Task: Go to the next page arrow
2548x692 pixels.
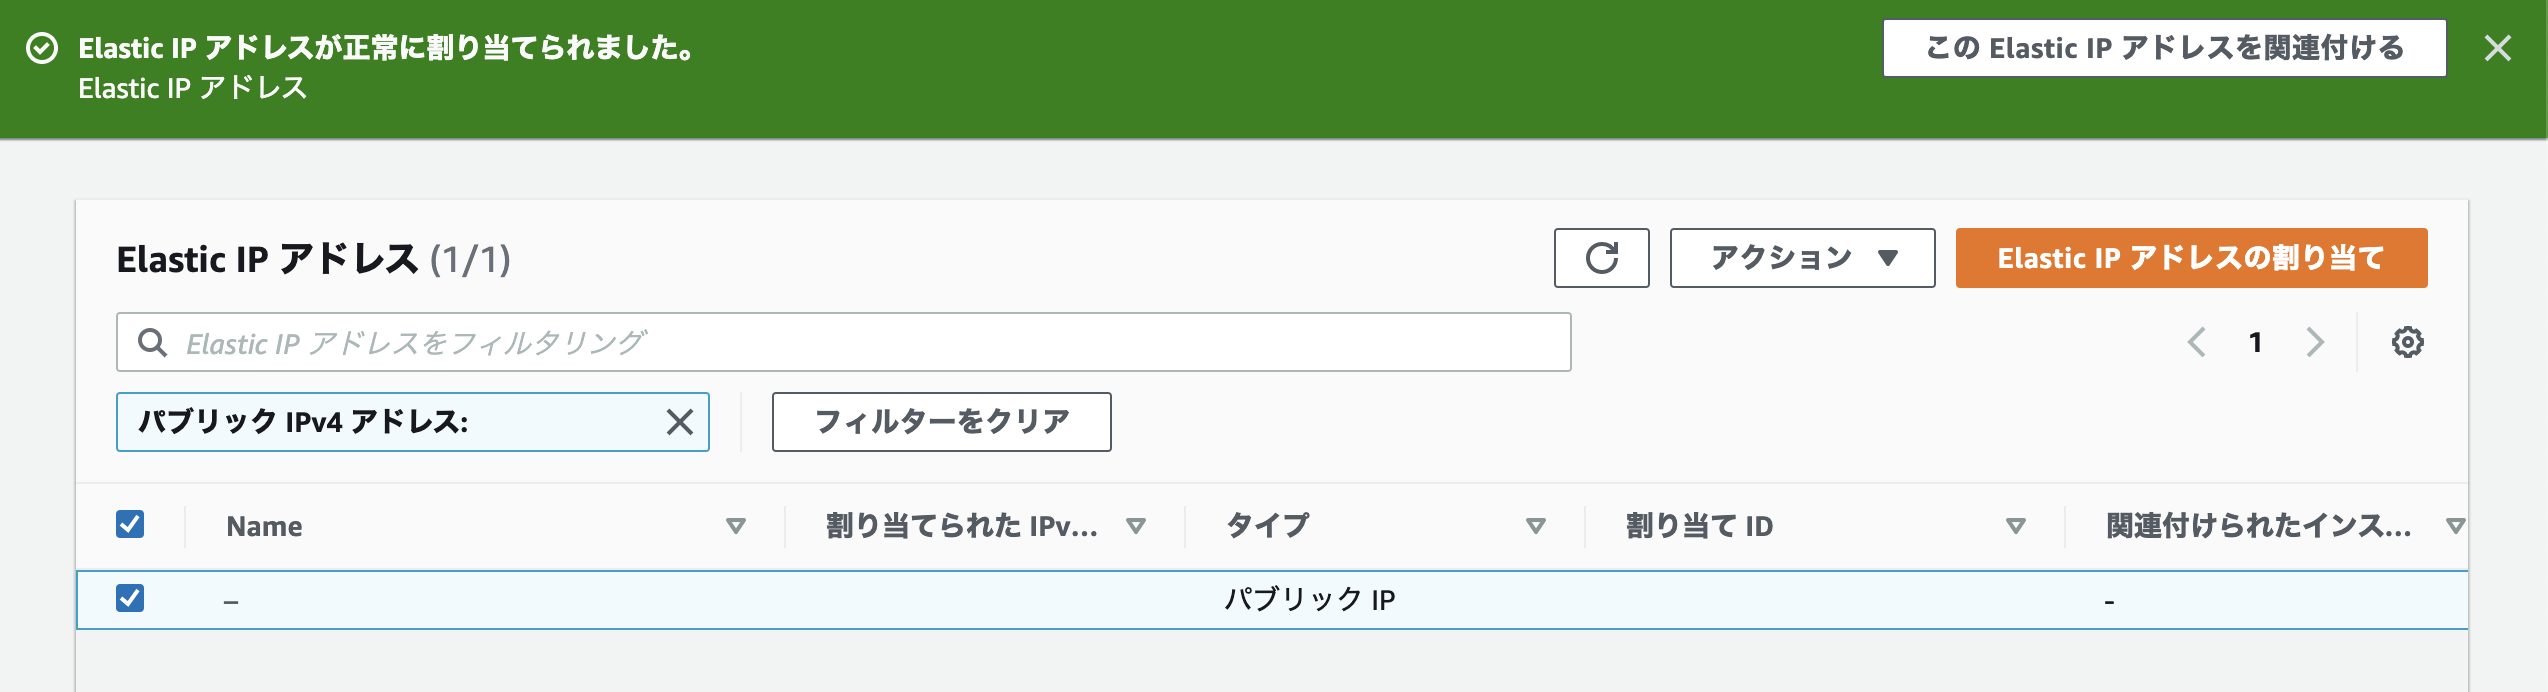Action: click(2314, 342)
